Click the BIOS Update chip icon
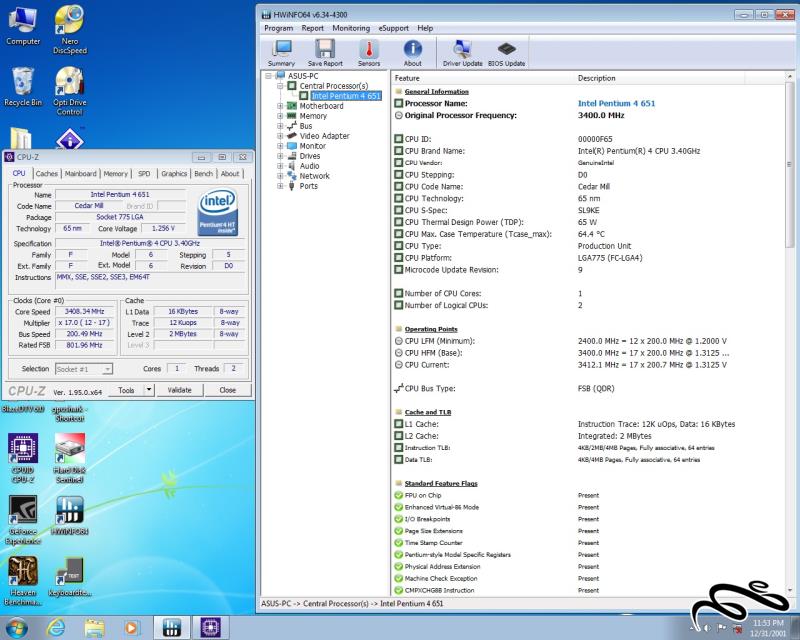This screenshot has height=640, width=800. 506,53
